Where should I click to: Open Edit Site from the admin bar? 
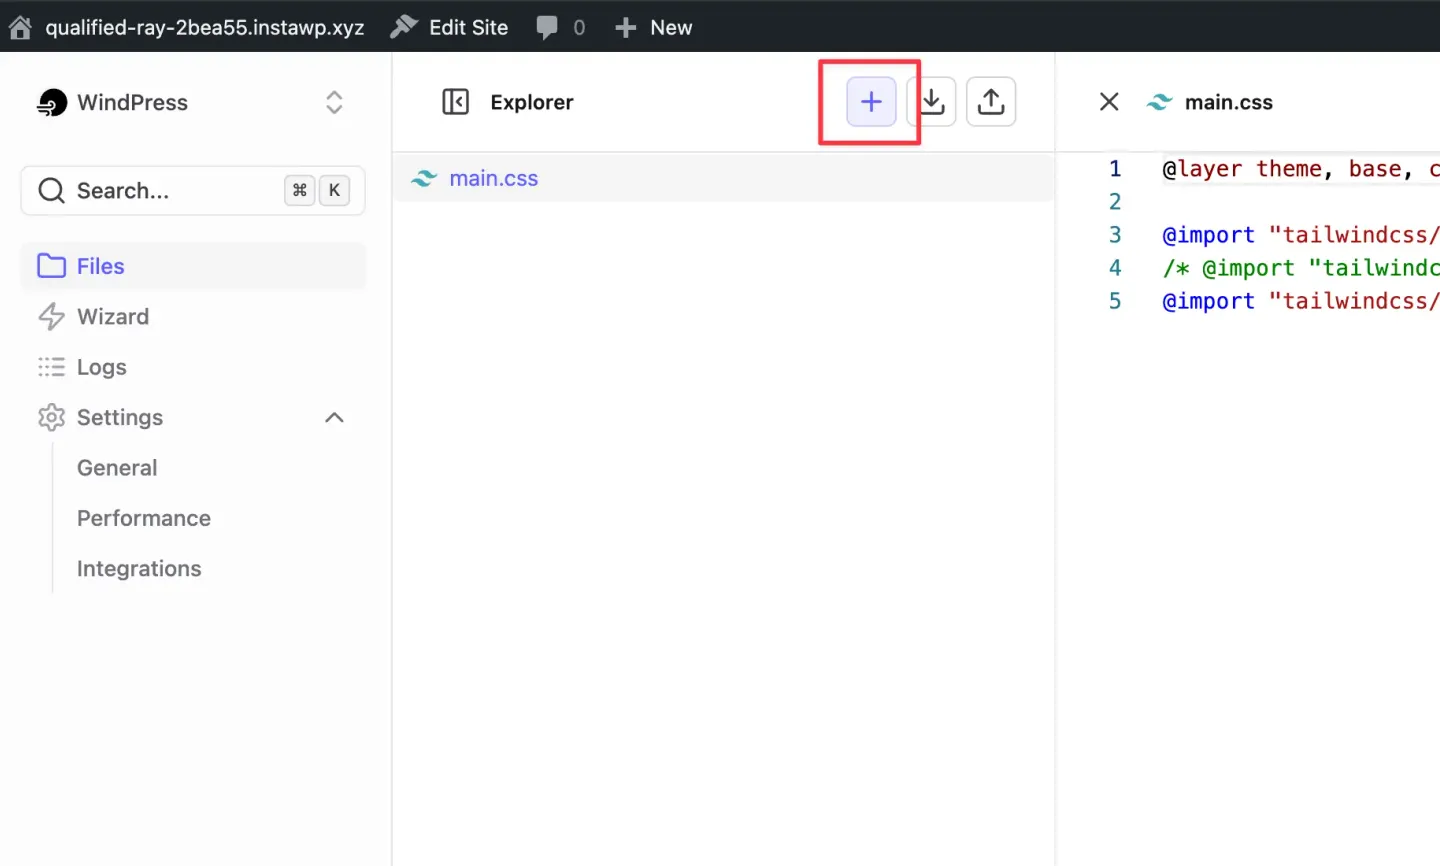[448, 27]
